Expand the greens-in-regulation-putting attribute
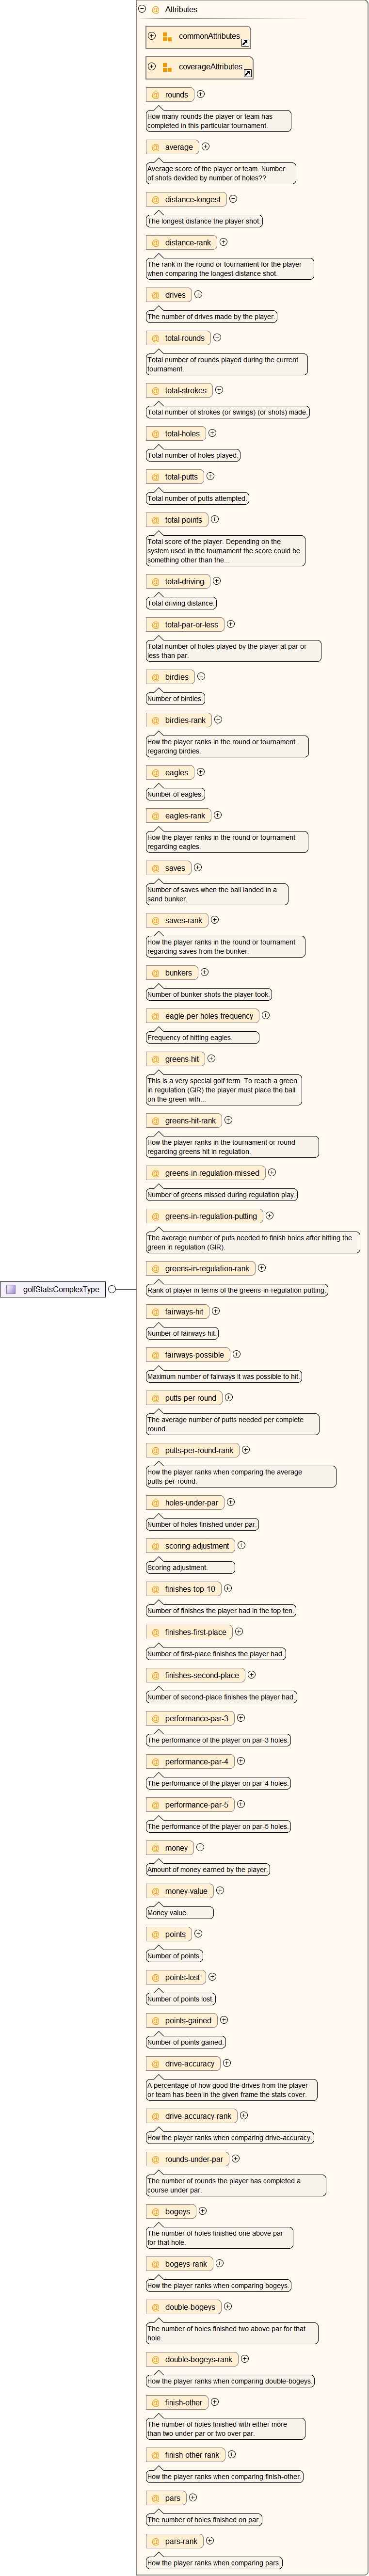Viewport: 369px width, 2576px height. [269, 1216]
